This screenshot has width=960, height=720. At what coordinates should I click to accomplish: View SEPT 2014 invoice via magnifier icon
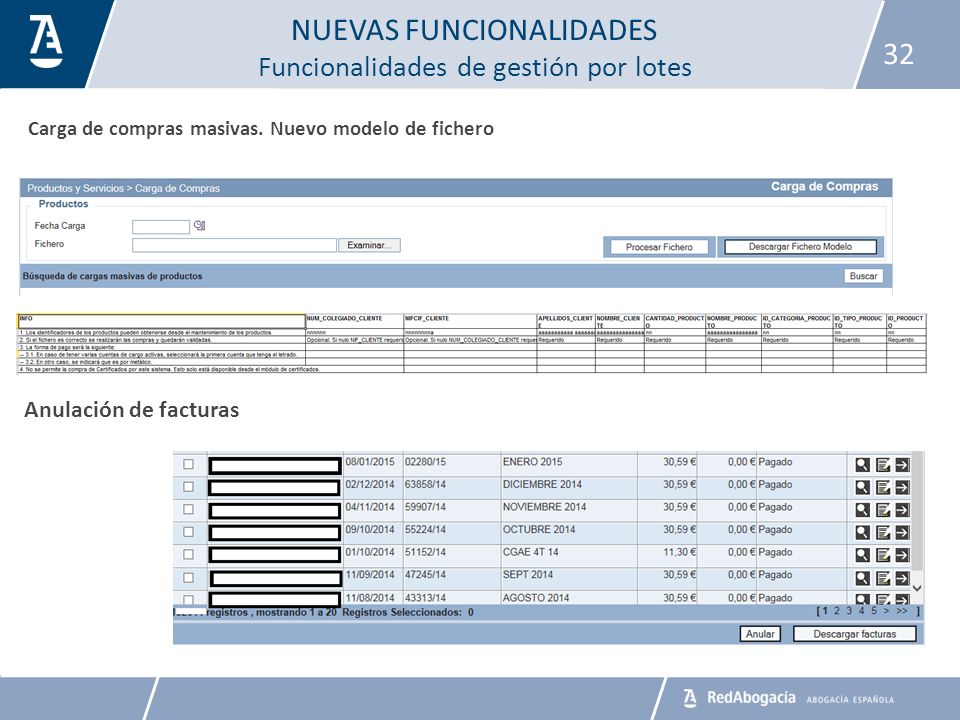click(x=862, y=578)
